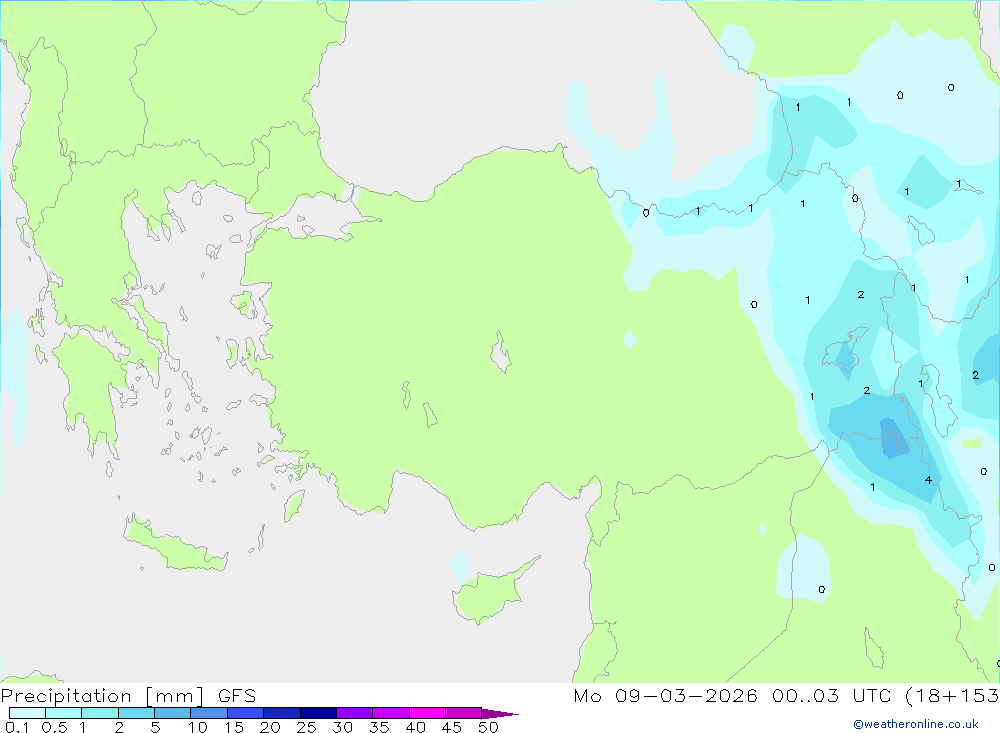This screenshot has width=1000, height=733.
Task: Click the '15' legend tick label
Action: (x=233, y=727)
